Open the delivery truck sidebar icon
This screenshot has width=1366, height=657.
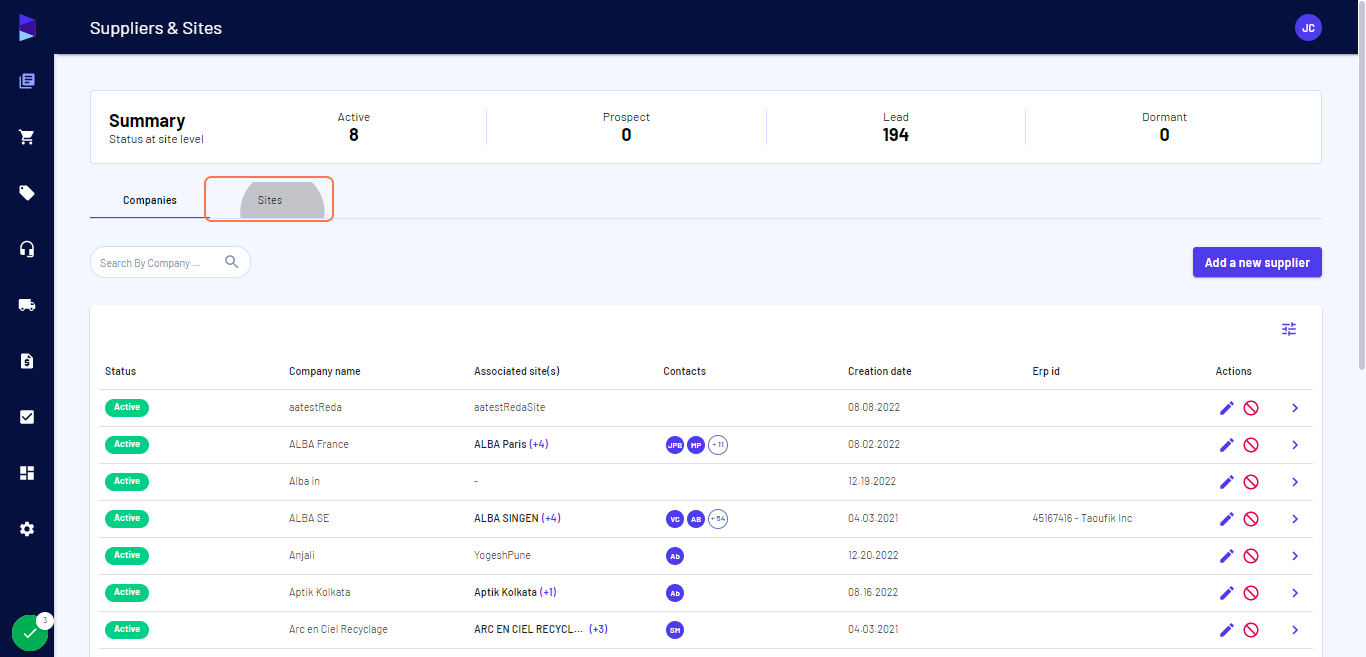click(x=27, y=305)
